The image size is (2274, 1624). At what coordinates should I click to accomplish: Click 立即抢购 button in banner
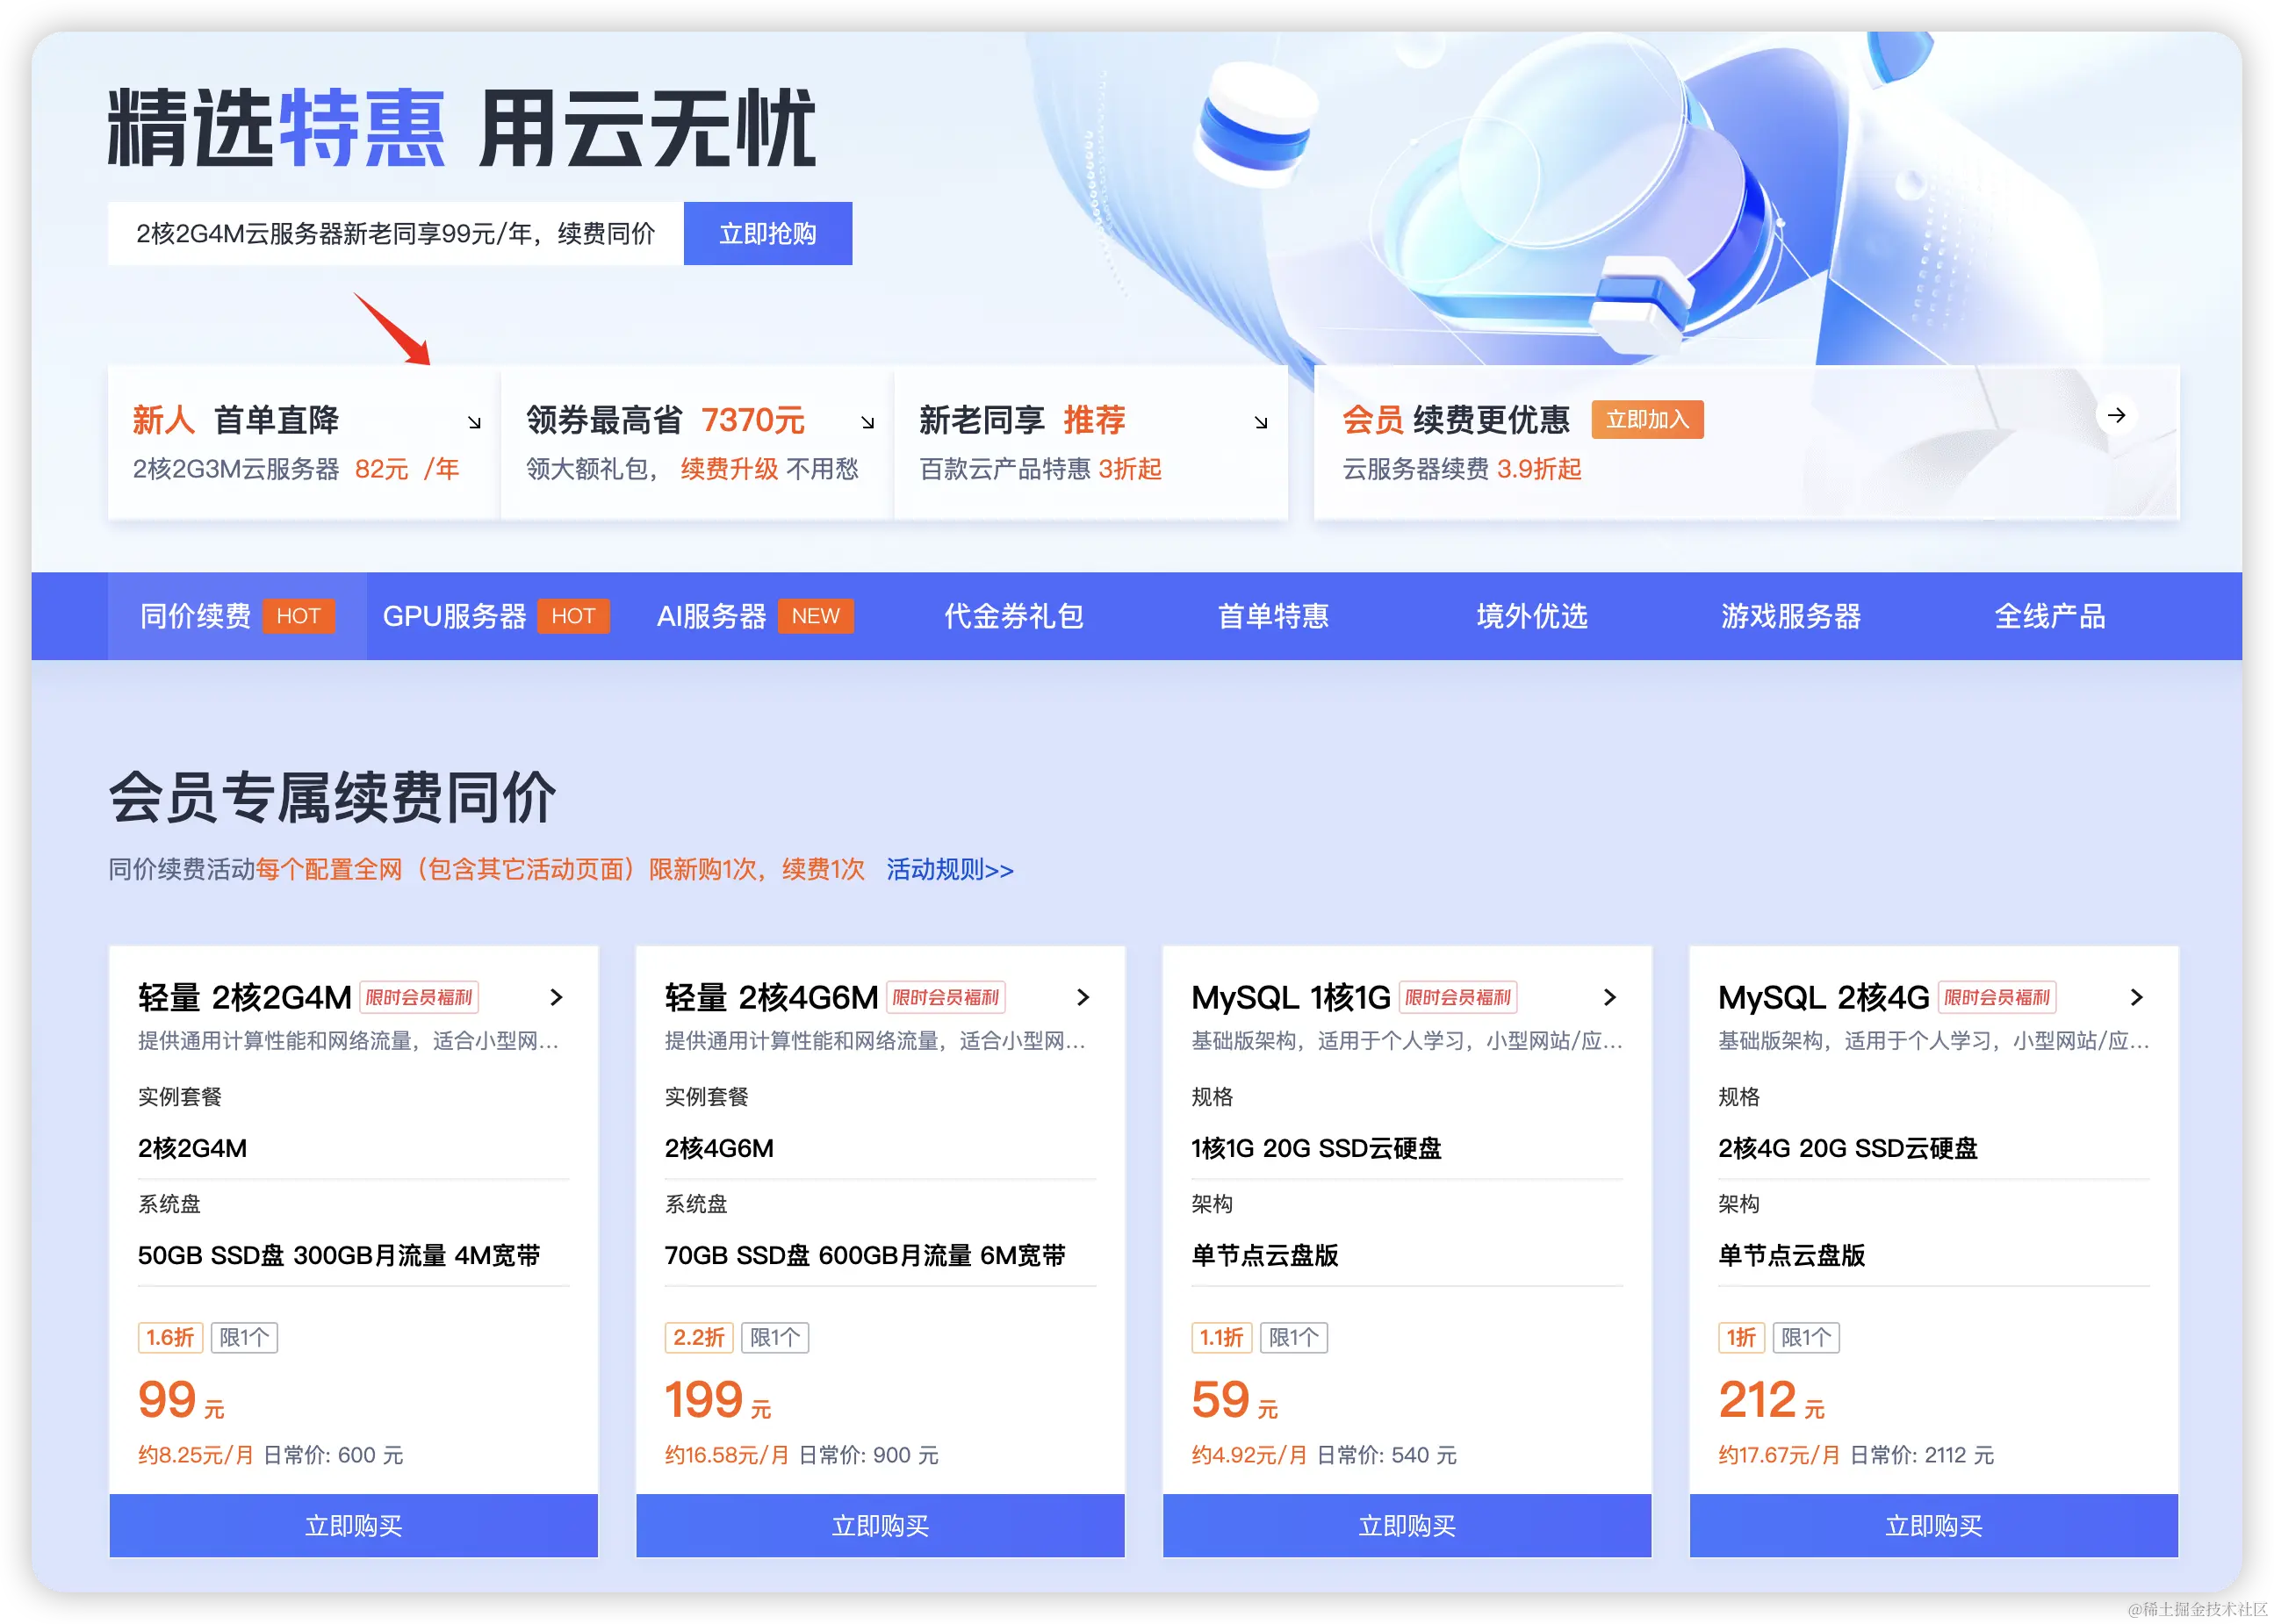[767, 234]
